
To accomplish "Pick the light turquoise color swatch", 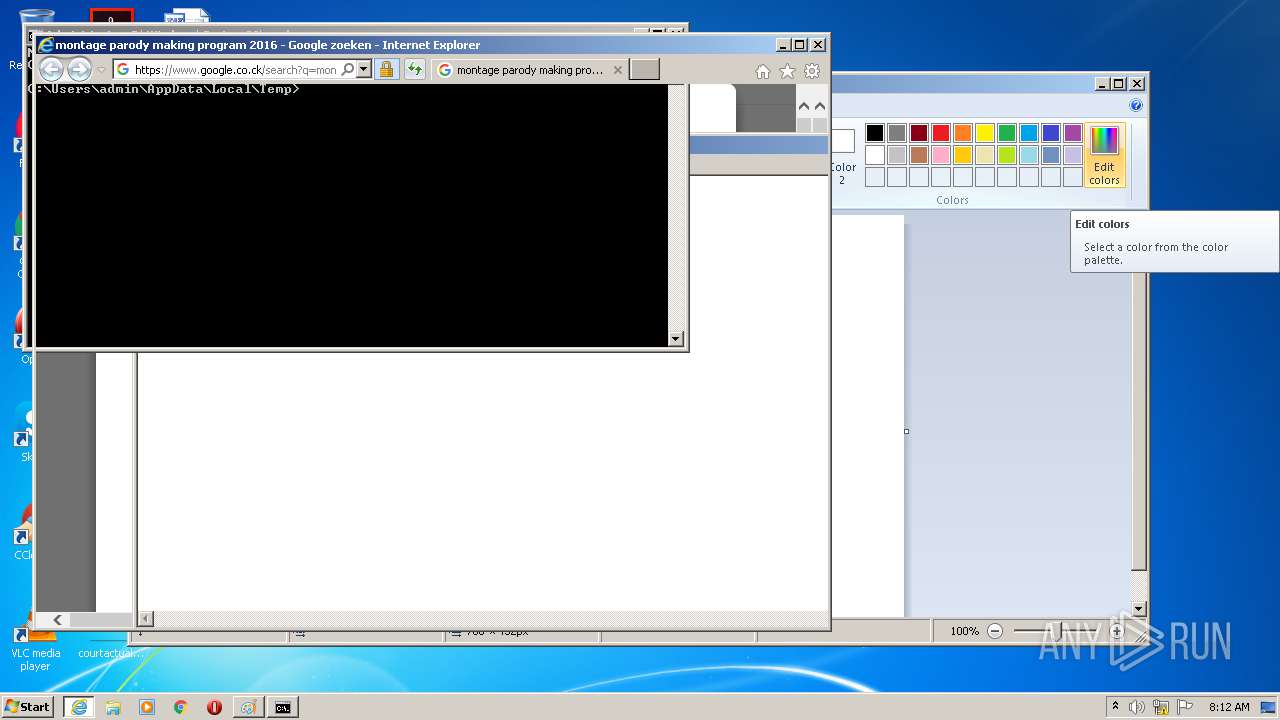I will [1029, 155].
